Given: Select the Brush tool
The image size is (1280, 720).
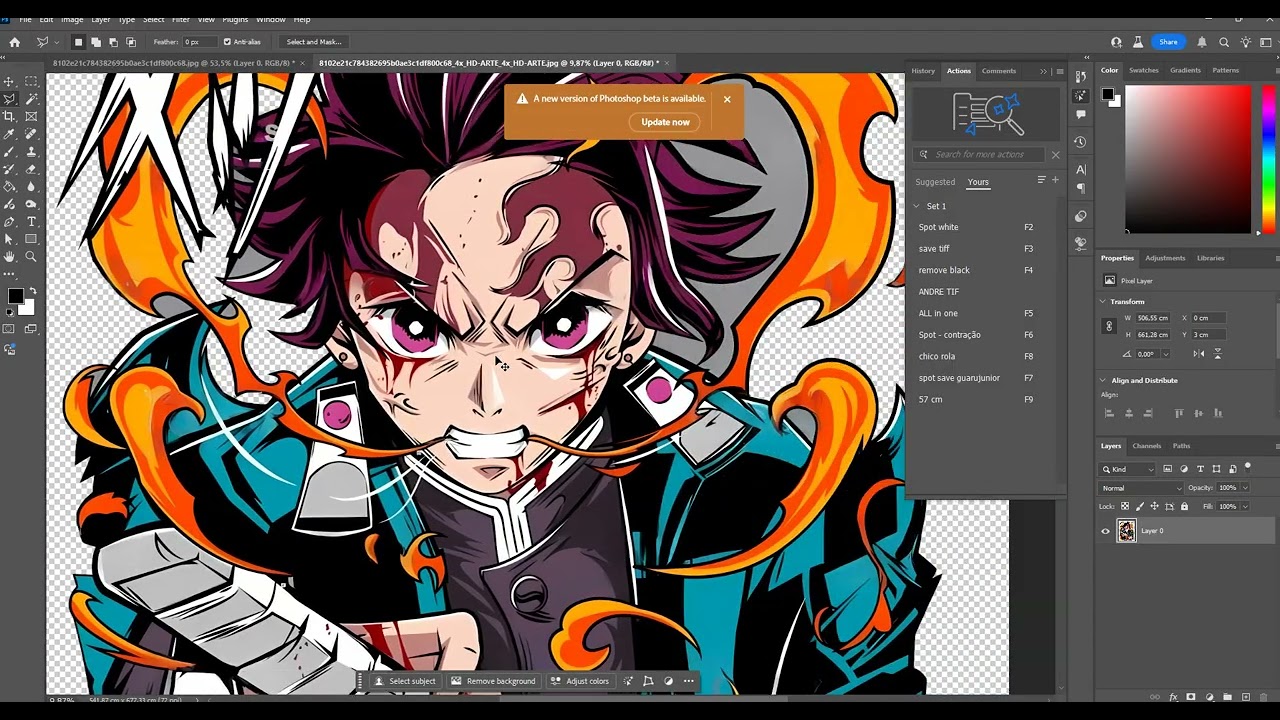Looking at the screenshot, I should coord(10,152).
